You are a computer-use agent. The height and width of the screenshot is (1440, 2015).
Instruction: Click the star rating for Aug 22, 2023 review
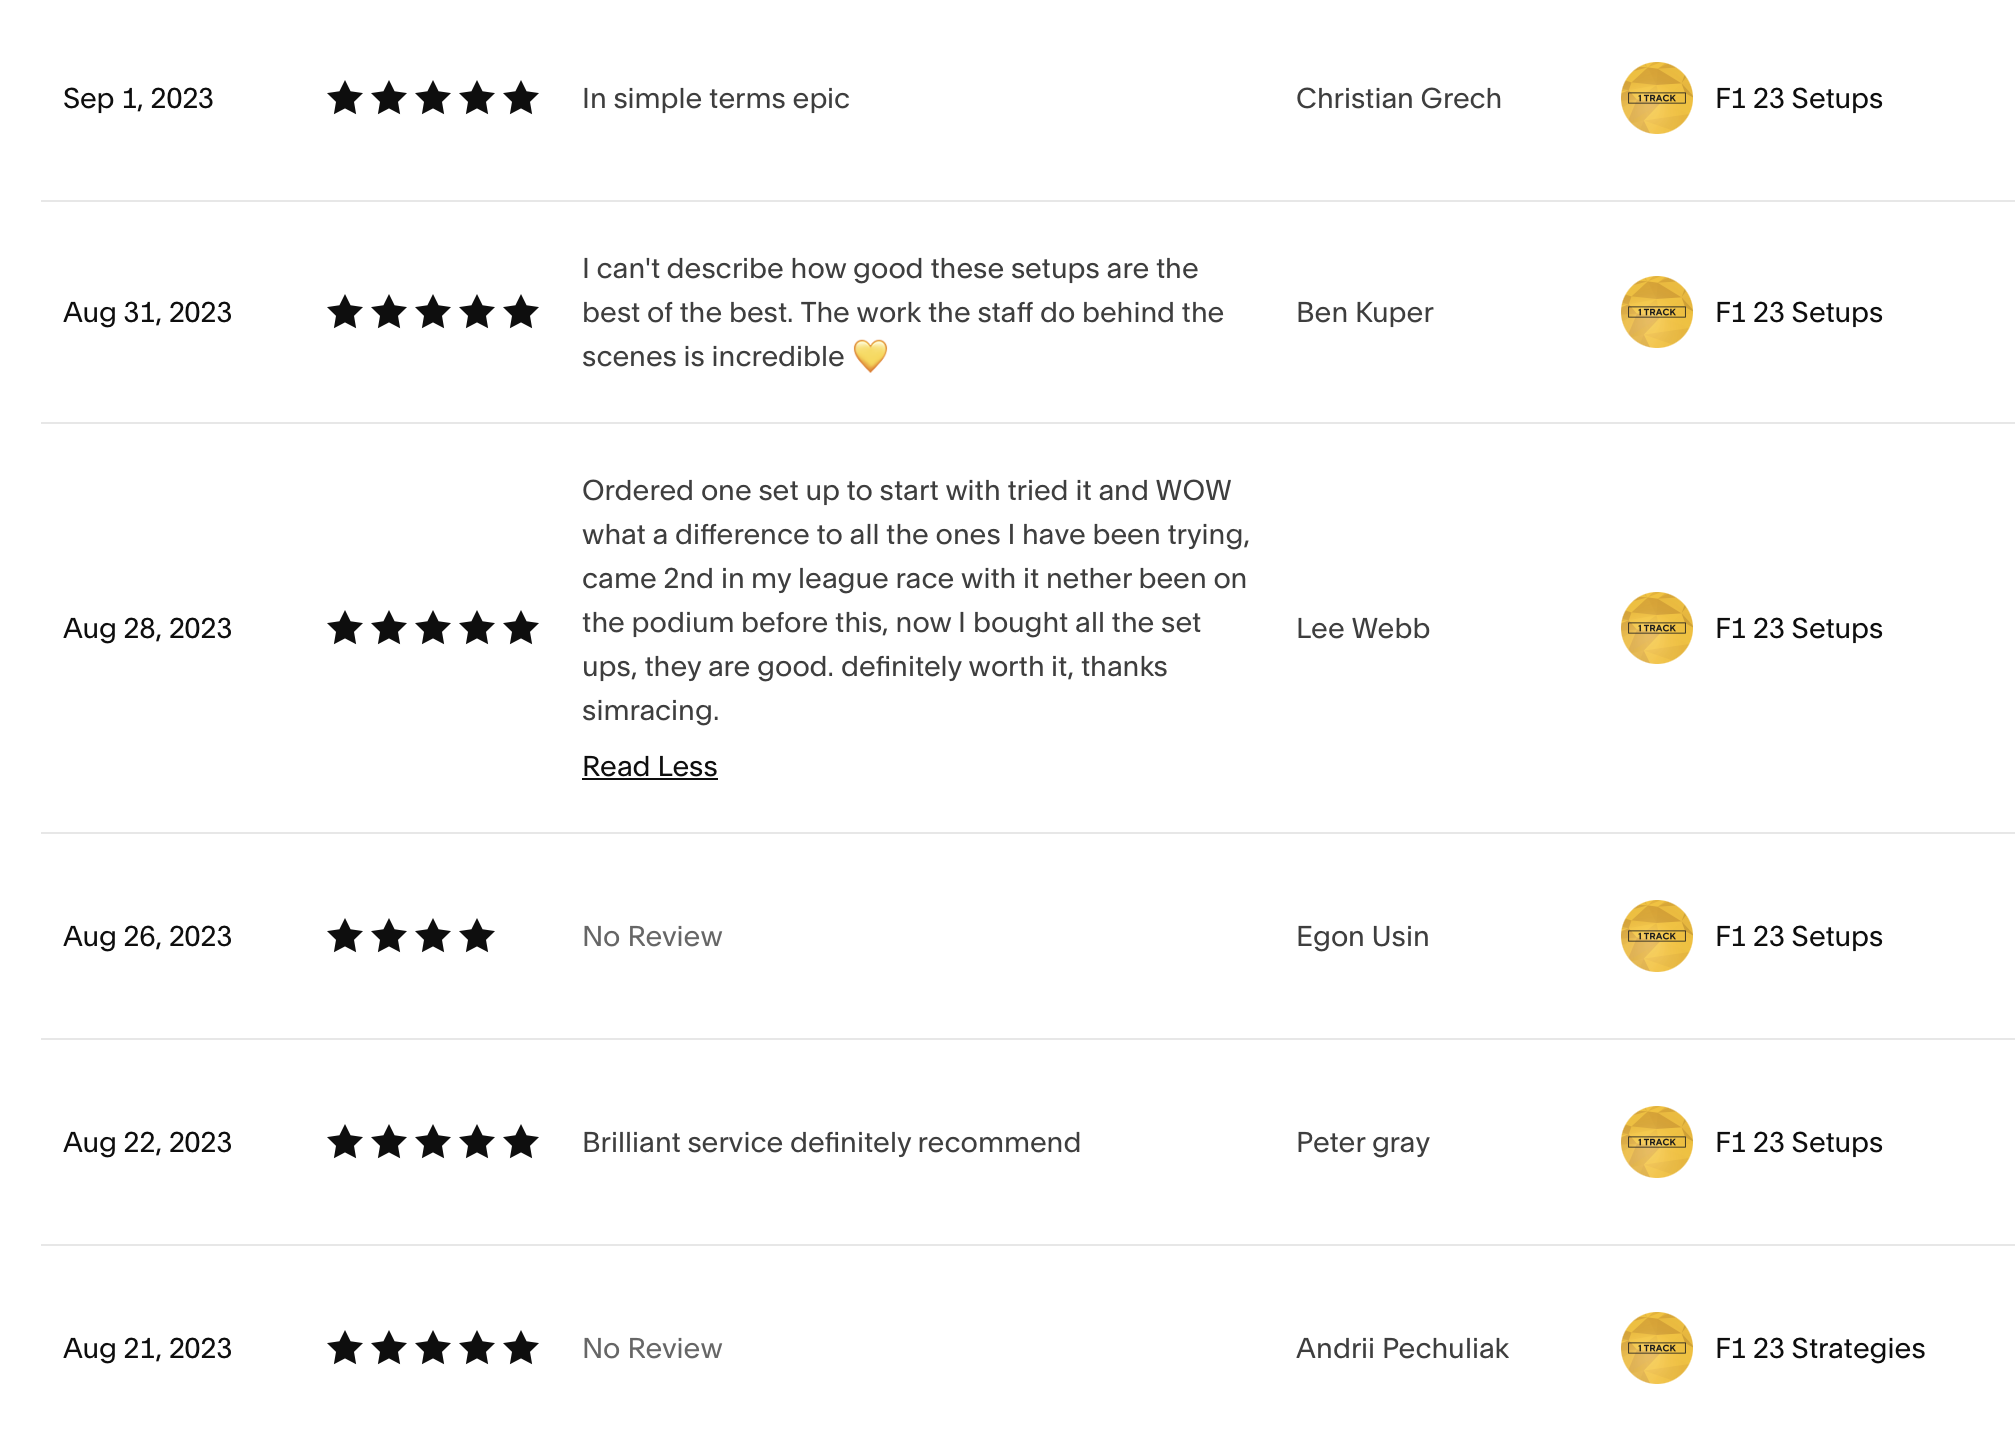click(x=433, y=1142)
